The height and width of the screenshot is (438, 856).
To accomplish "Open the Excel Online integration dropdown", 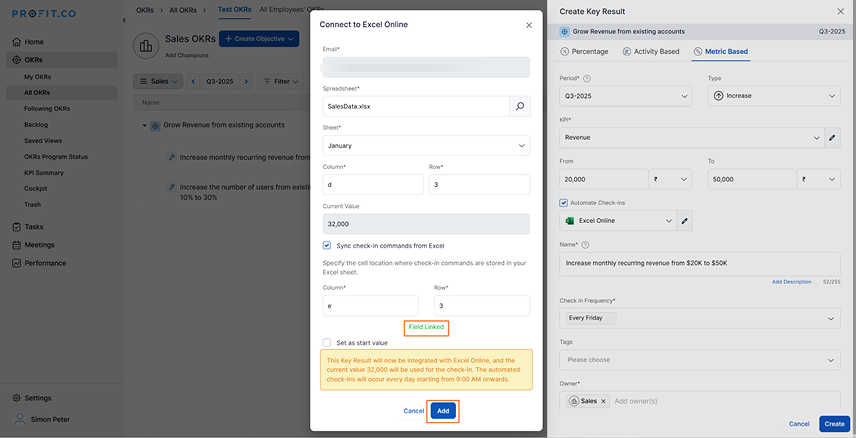I will point(618,221).
